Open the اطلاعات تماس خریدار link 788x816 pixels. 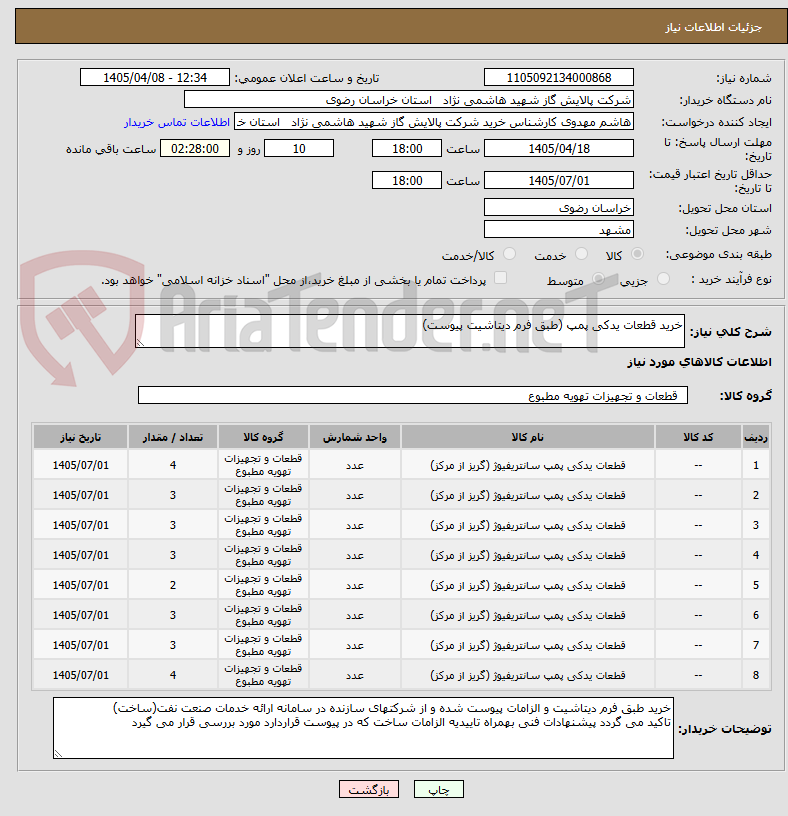177,122
